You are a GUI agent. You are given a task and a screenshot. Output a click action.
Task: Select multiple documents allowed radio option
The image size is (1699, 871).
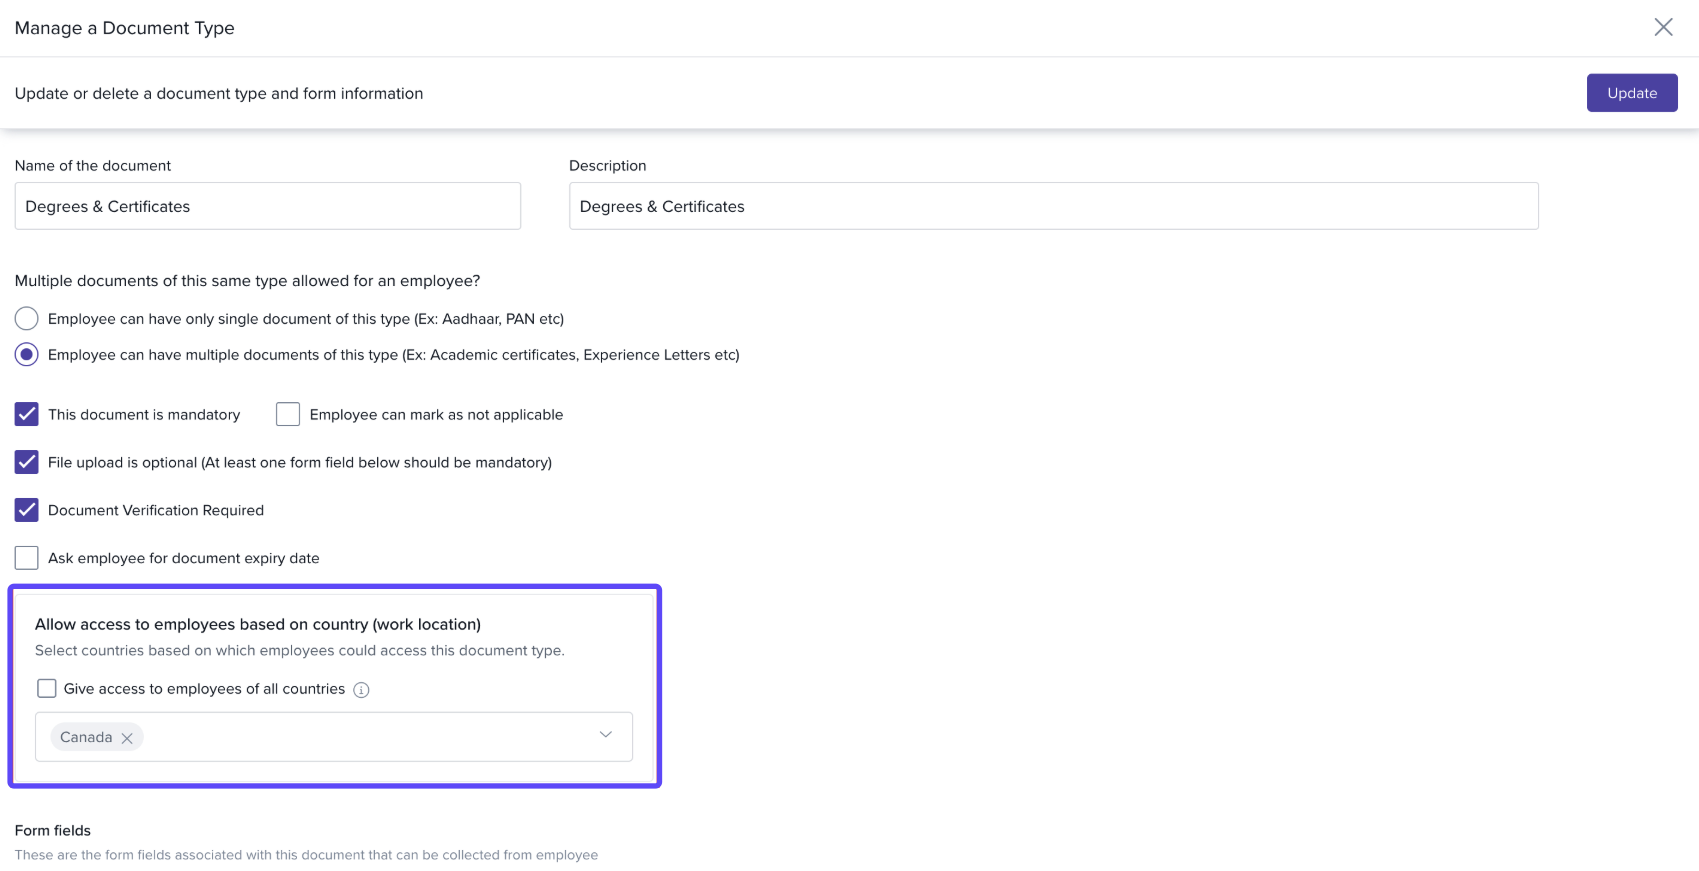[x=27, y=355]
